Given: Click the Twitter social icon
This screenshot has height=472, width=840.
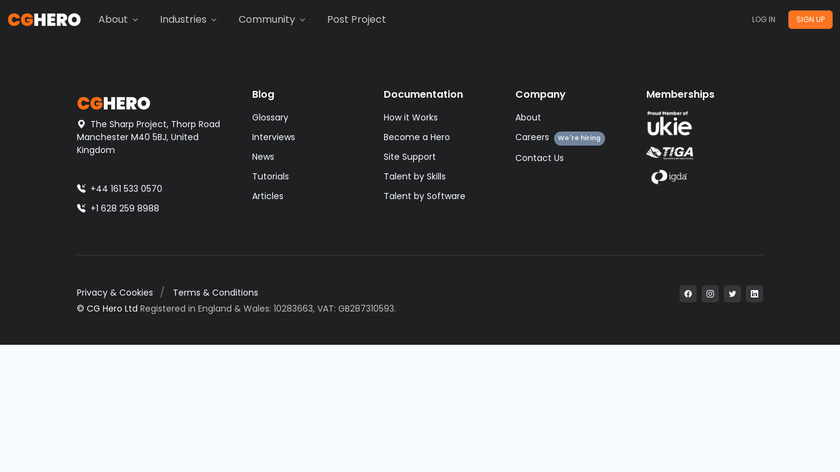Looking at the screenshot, I should point(732,294).
